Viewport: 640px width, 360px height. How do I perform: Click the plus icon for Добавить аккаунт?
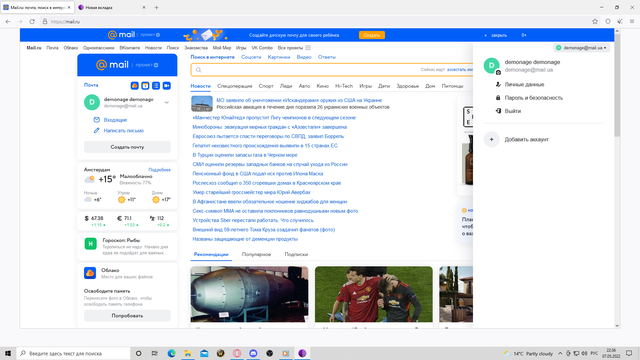[x=491, y=139]
